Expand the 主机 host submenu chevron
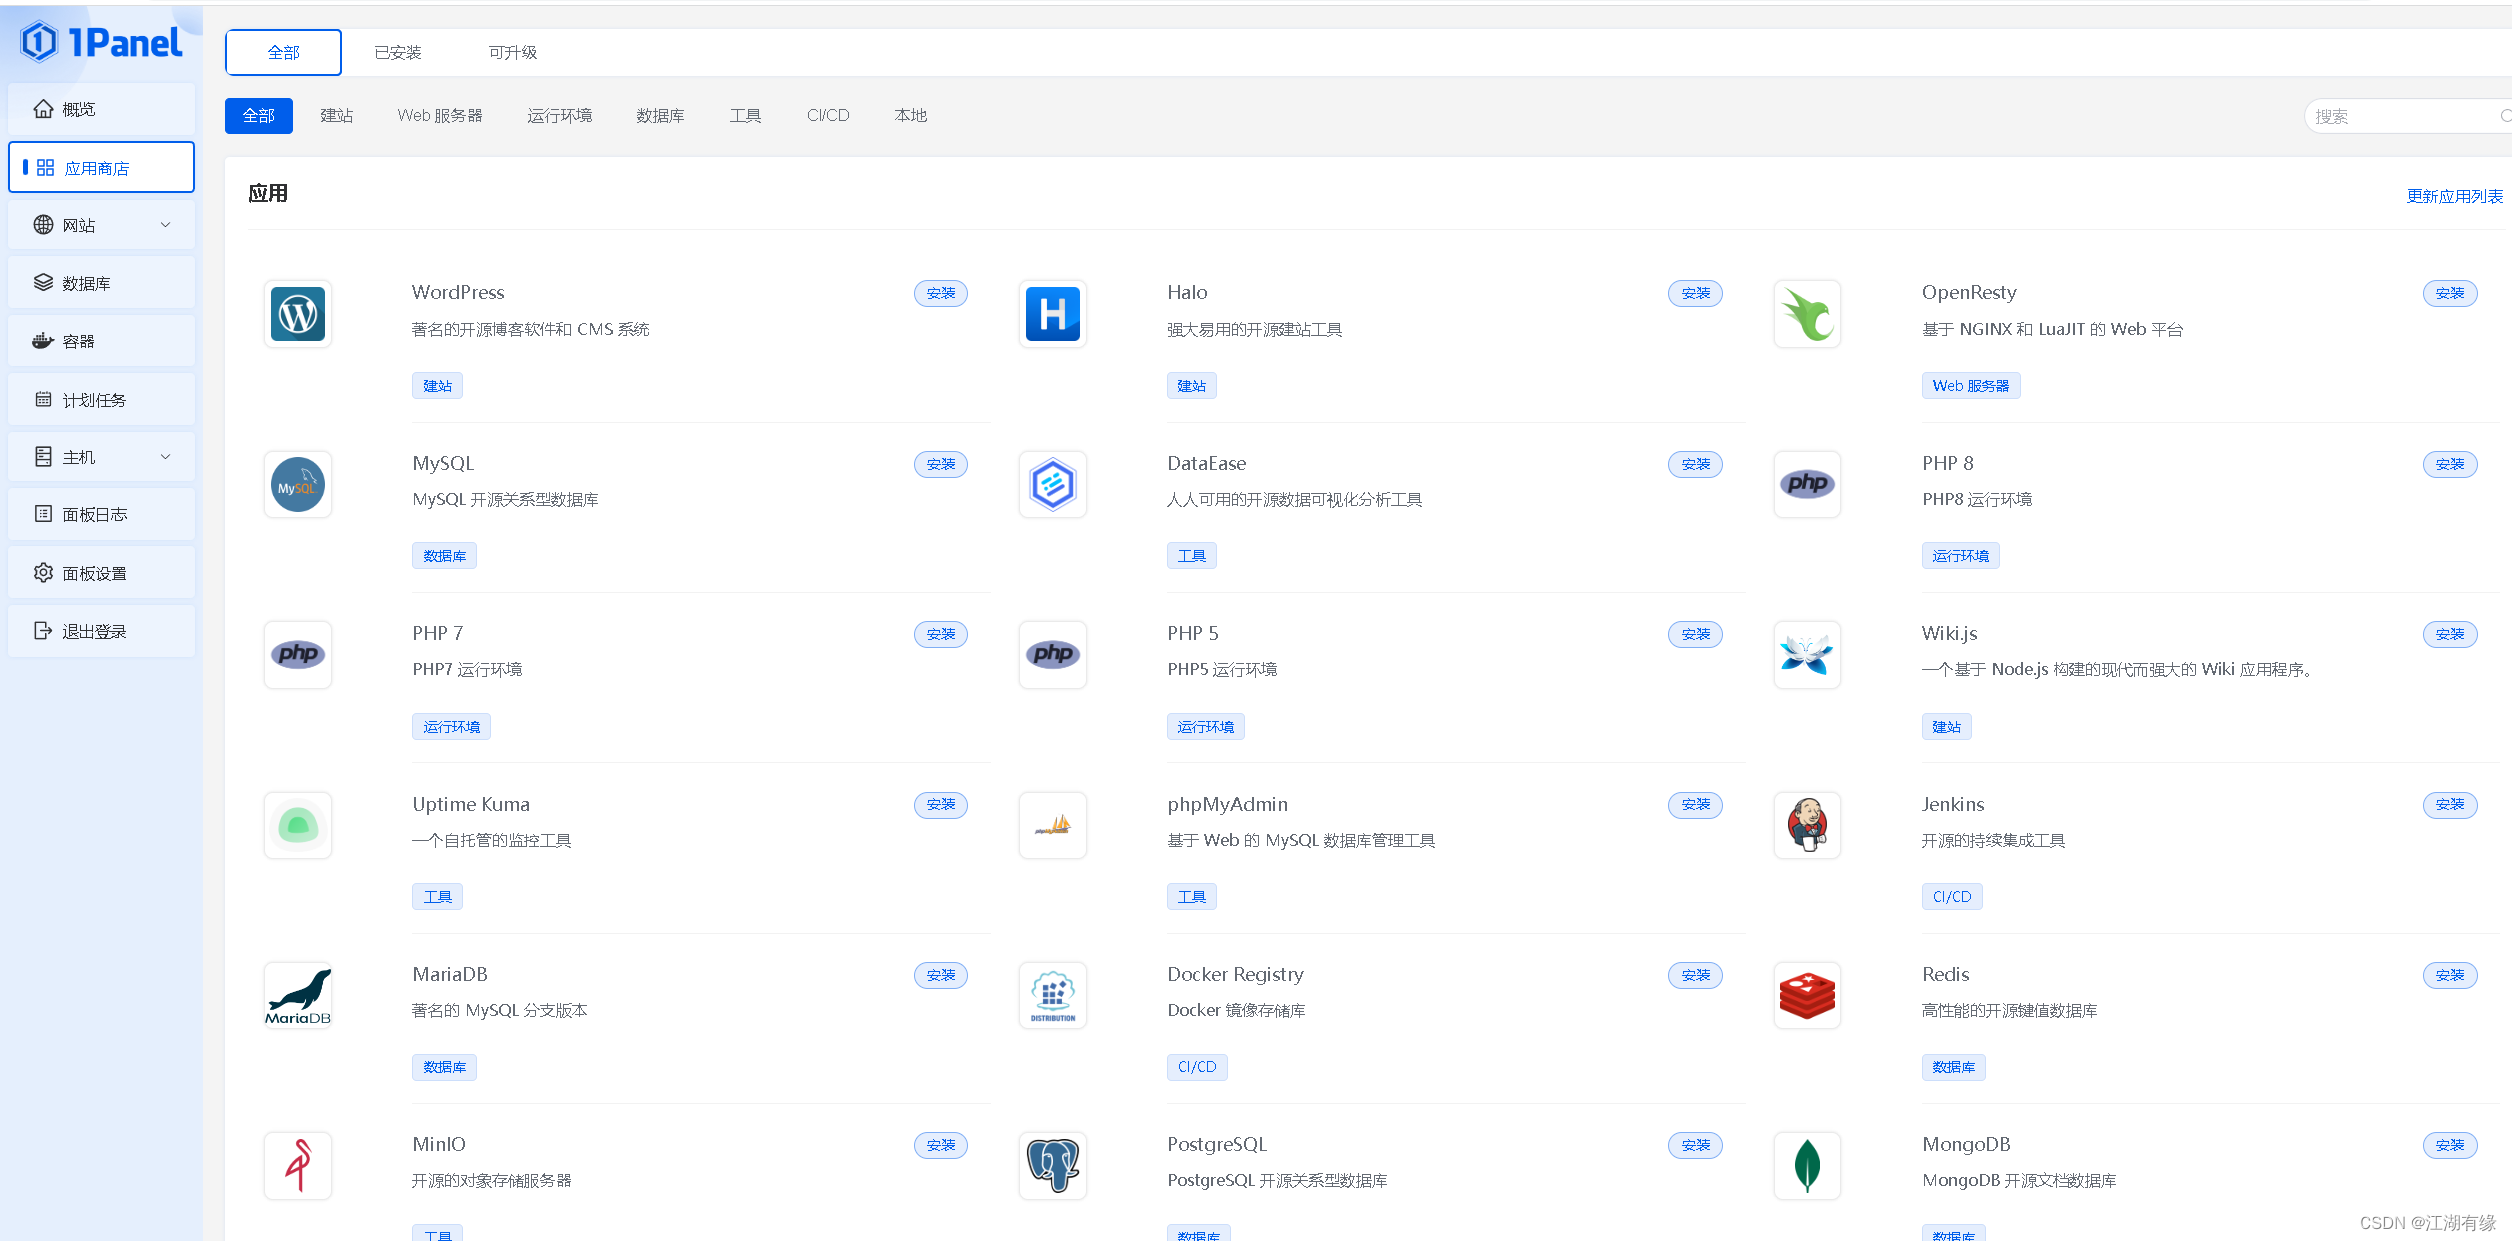The image size is (2512, 1241). pyautogui.click(x=166, y=457)
